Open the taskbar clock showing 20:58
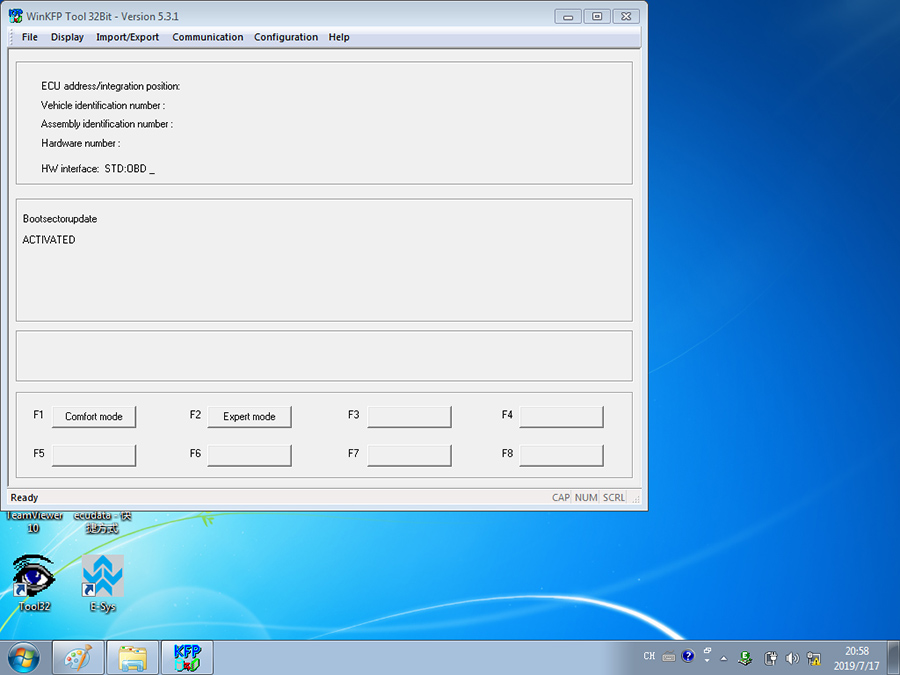Viewport: 900px width, 675px height. point(856,658)
